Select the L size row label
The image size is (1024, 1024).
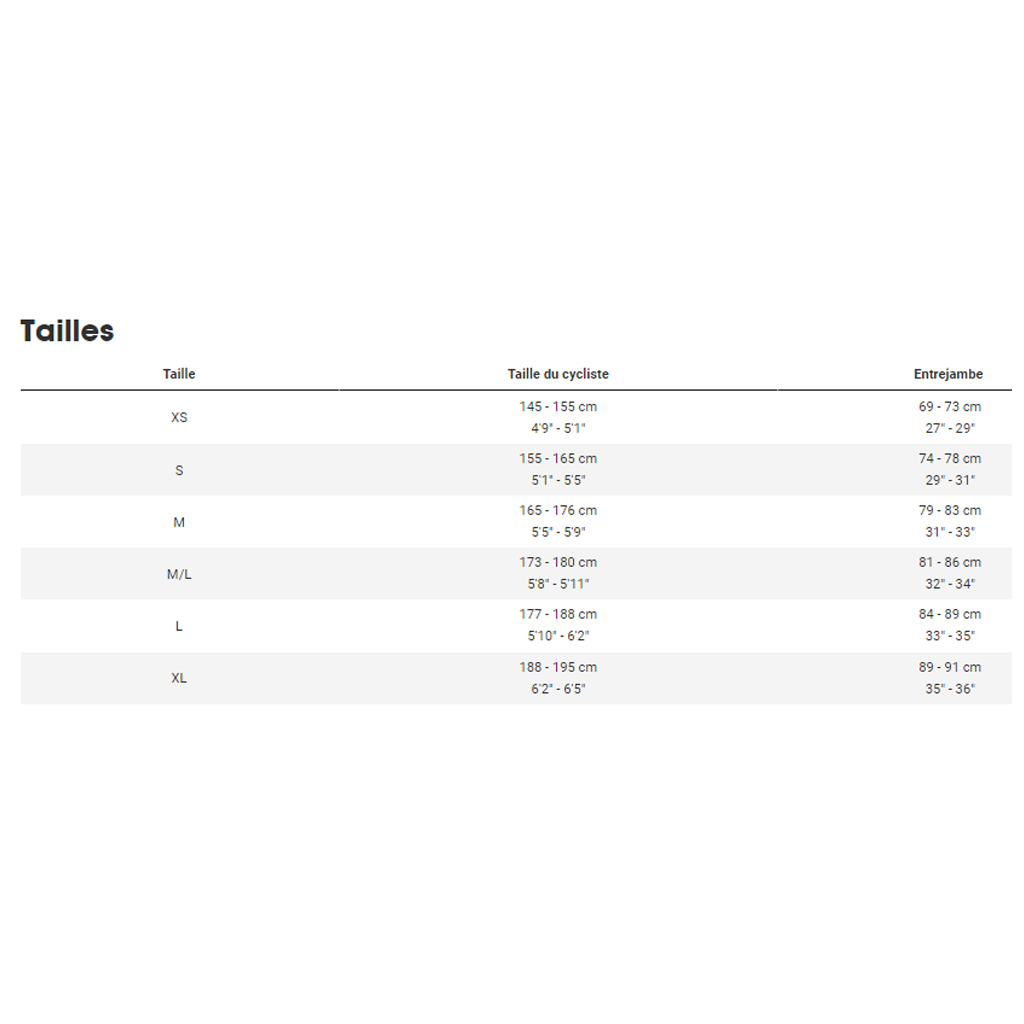click(179, 626)
